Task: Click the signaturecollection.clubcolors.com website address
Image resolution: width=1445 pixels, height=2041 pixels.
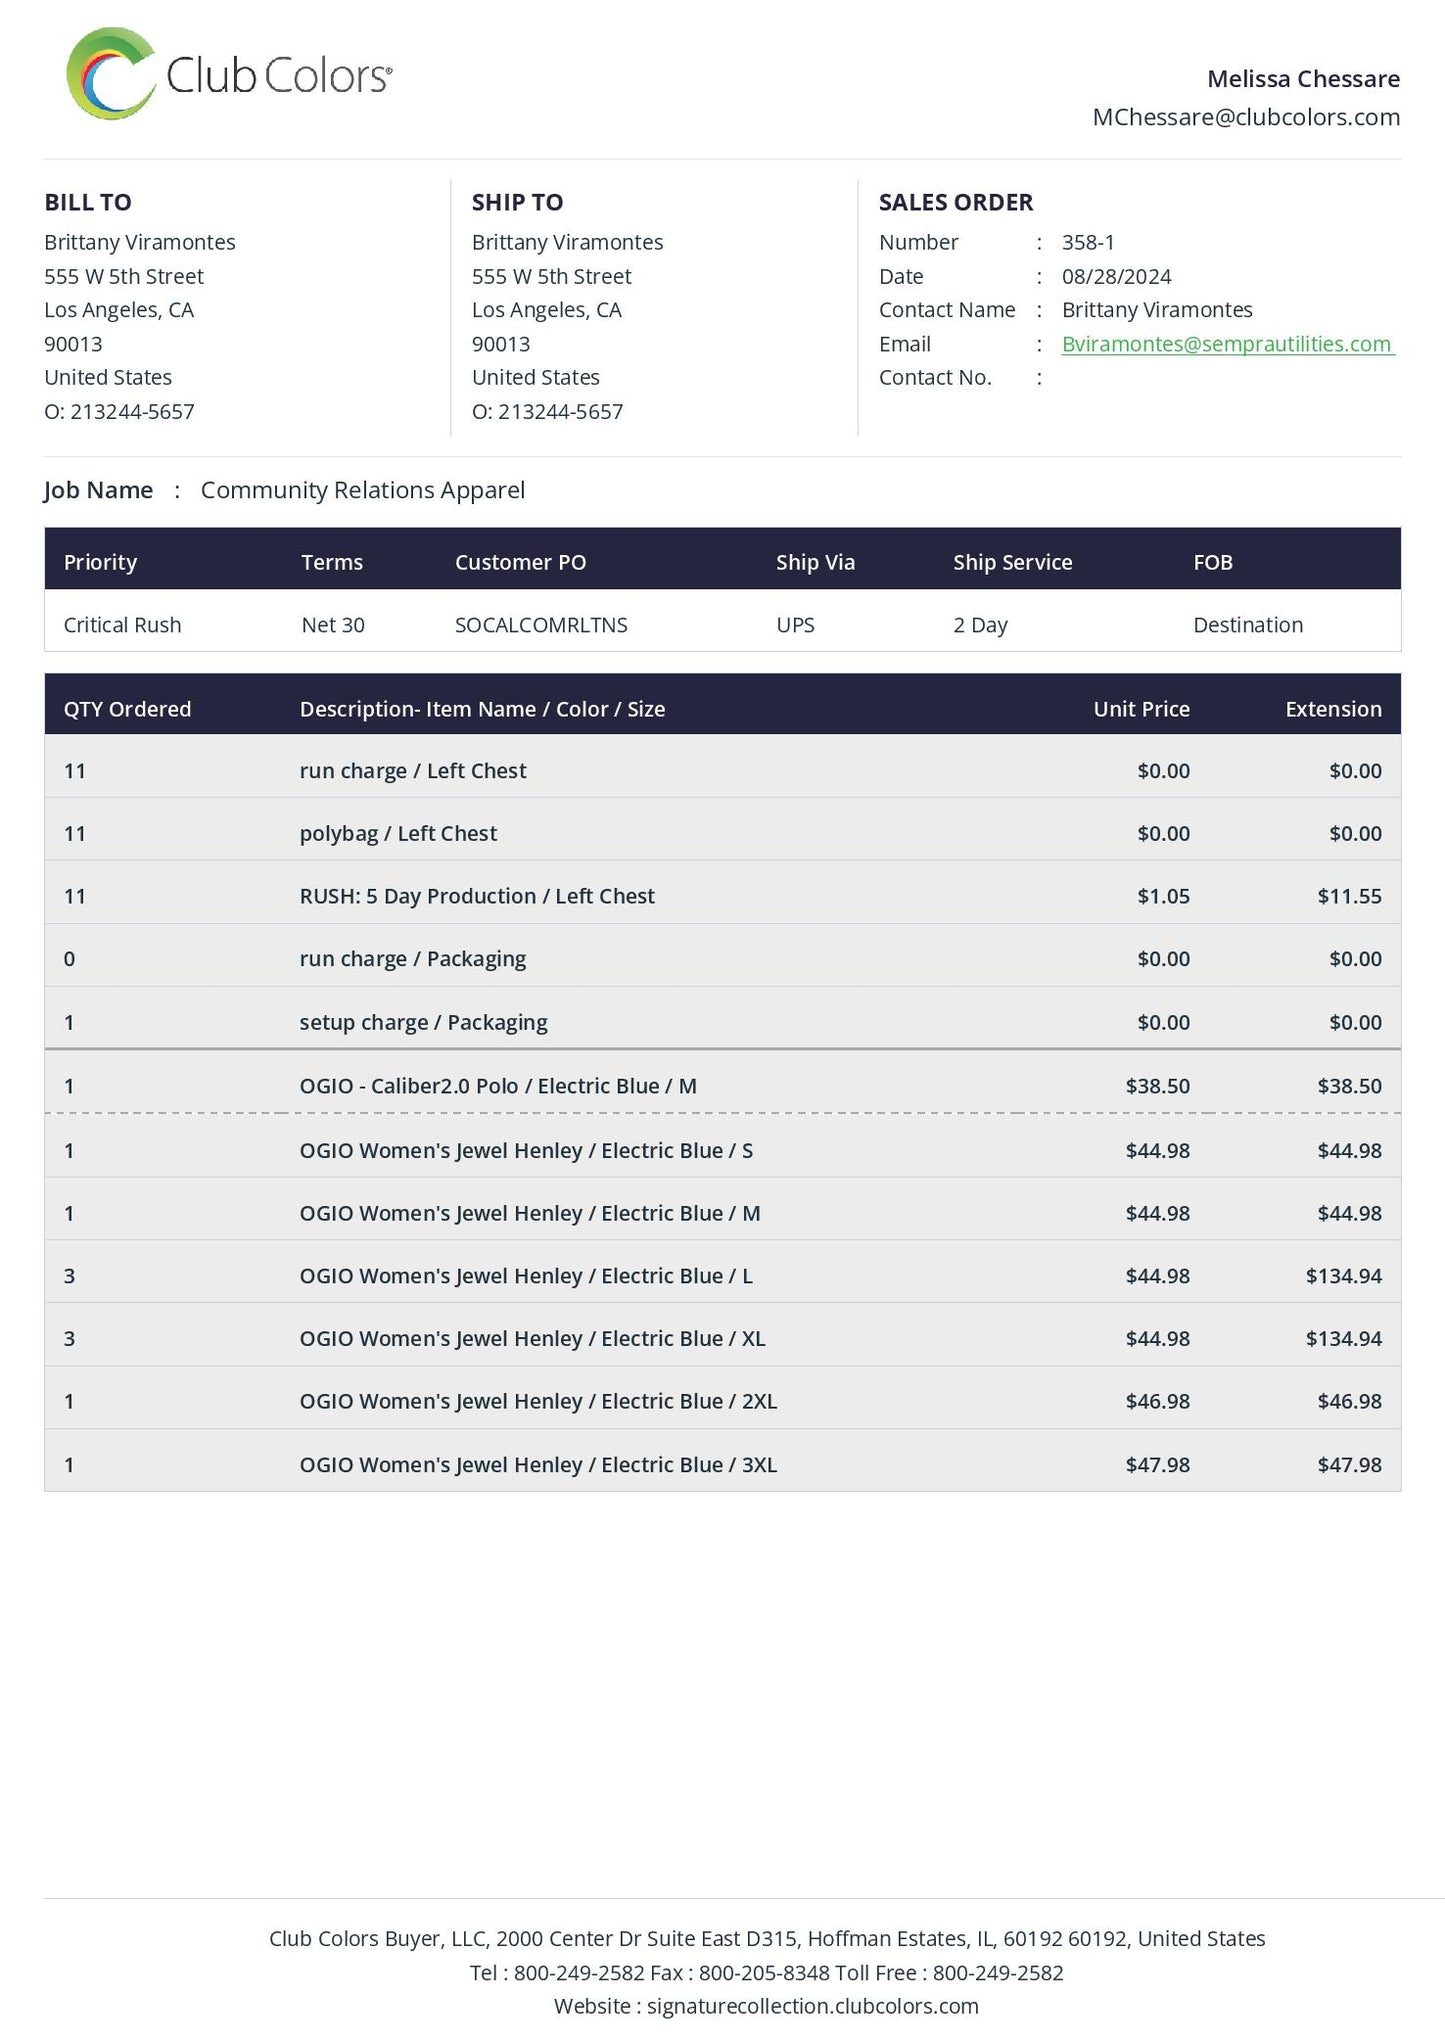Action: pyautogui.click(x=812, y=2005)
